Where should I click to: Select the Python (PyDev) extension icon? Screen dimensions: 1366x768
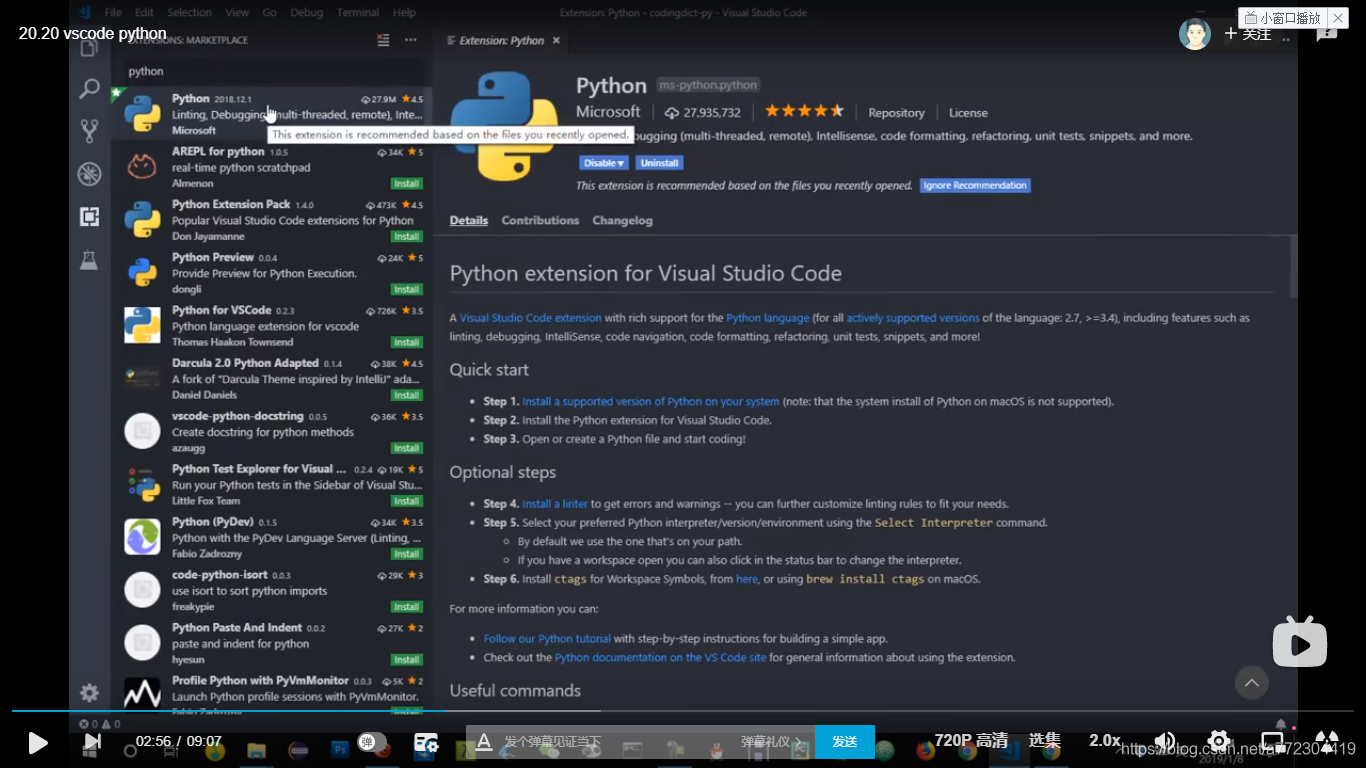tap(142, 537)
